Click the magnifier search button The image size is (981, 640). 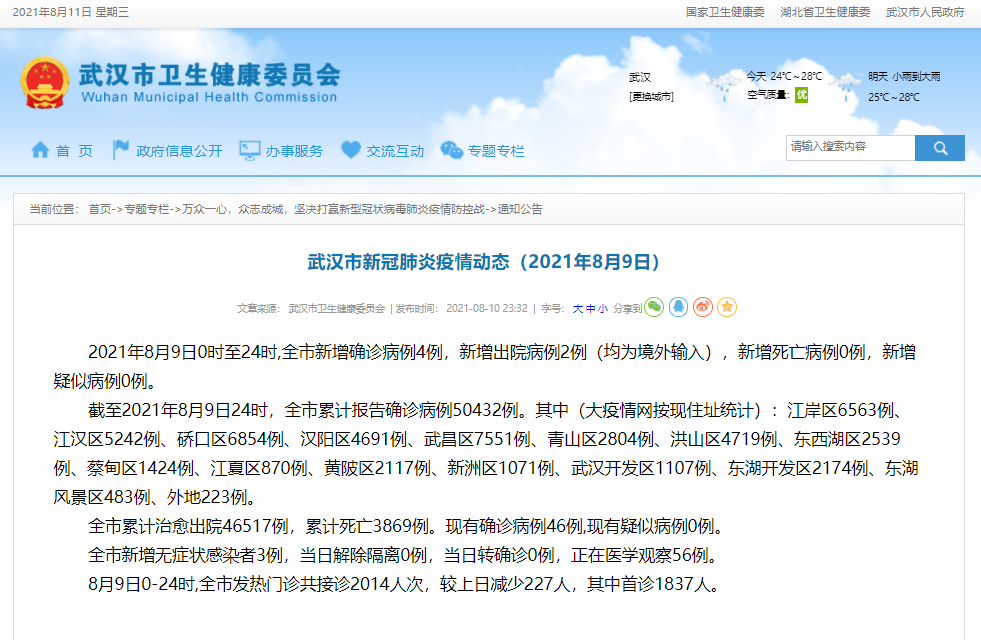pos(940,148)
